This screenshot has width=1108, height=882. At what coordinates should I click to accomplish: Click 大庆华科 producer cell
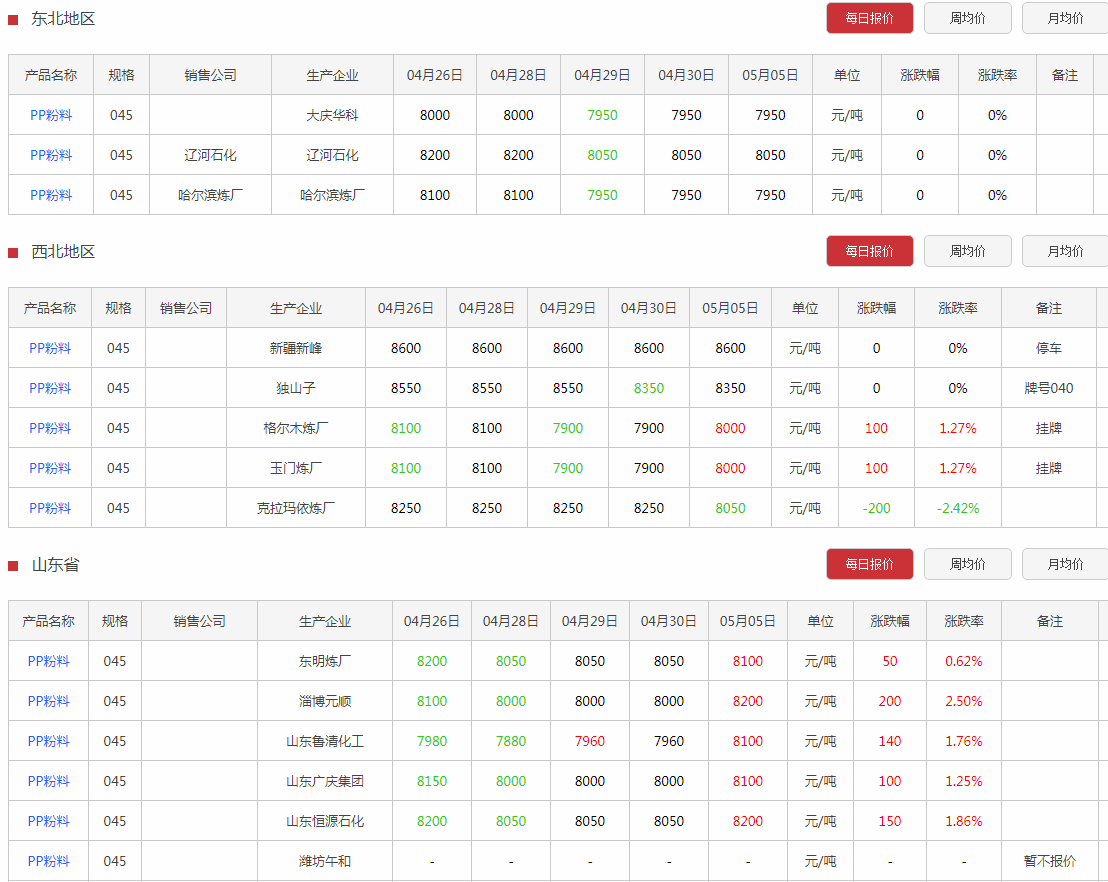(x=332, y=115)
